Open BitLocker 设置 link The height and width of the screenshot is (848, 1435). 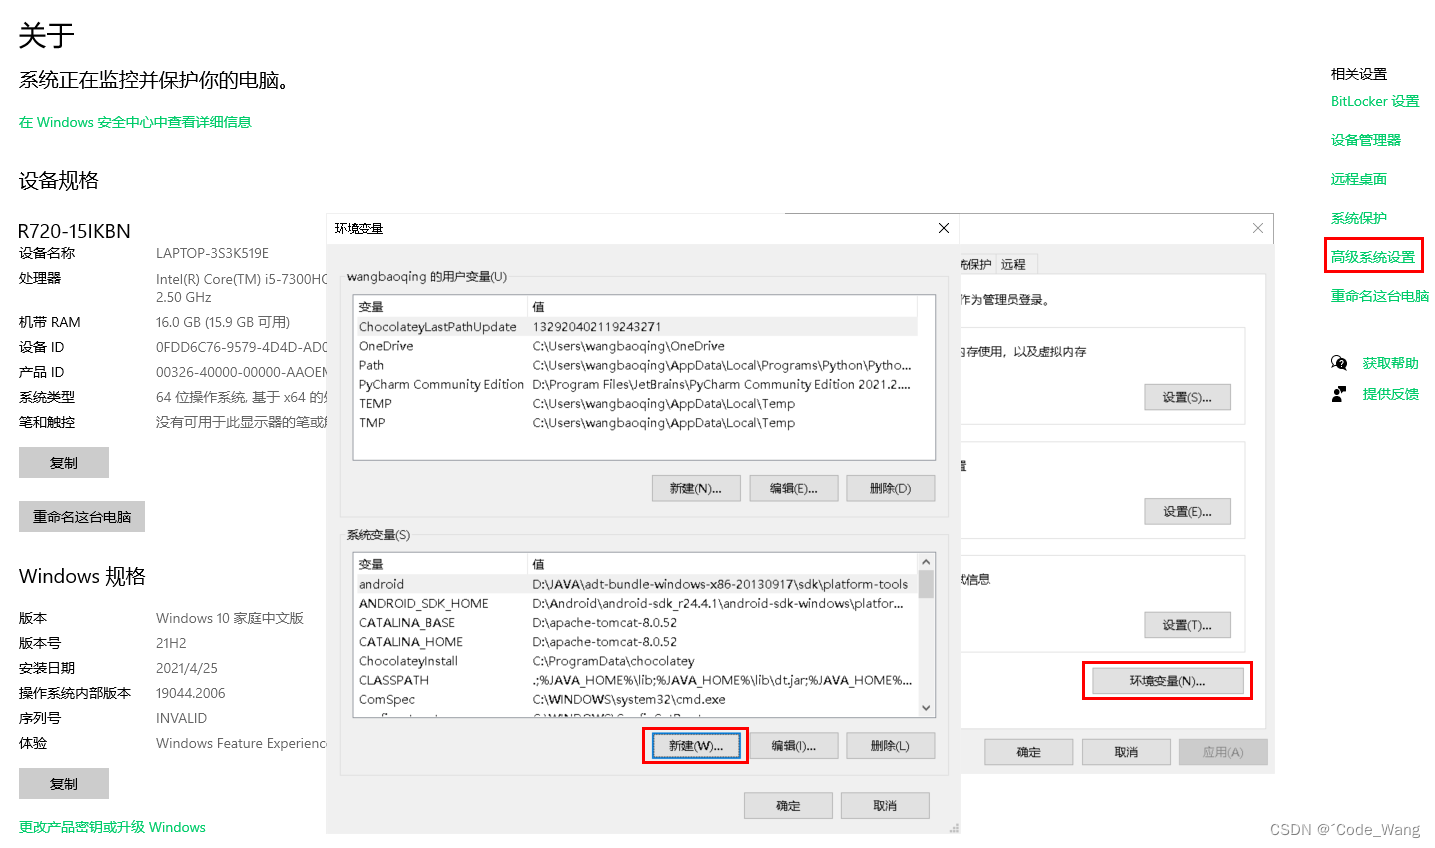click(x=1375, y=101)
